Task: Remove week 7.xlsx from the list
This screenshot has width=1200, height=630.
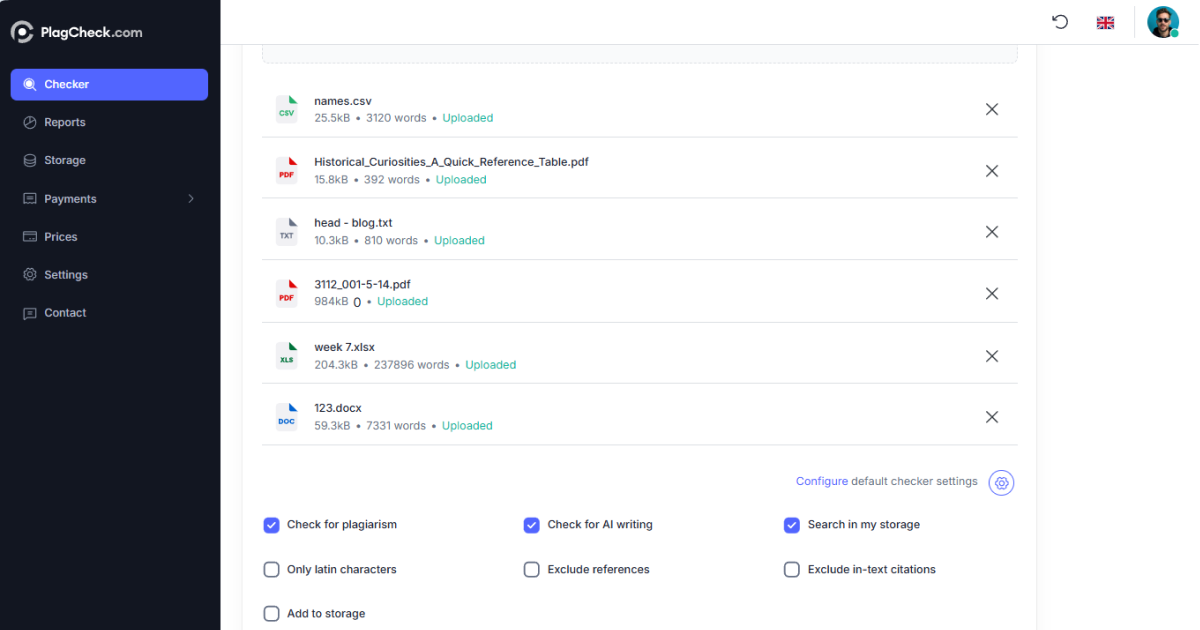Action: click(991, 356)
